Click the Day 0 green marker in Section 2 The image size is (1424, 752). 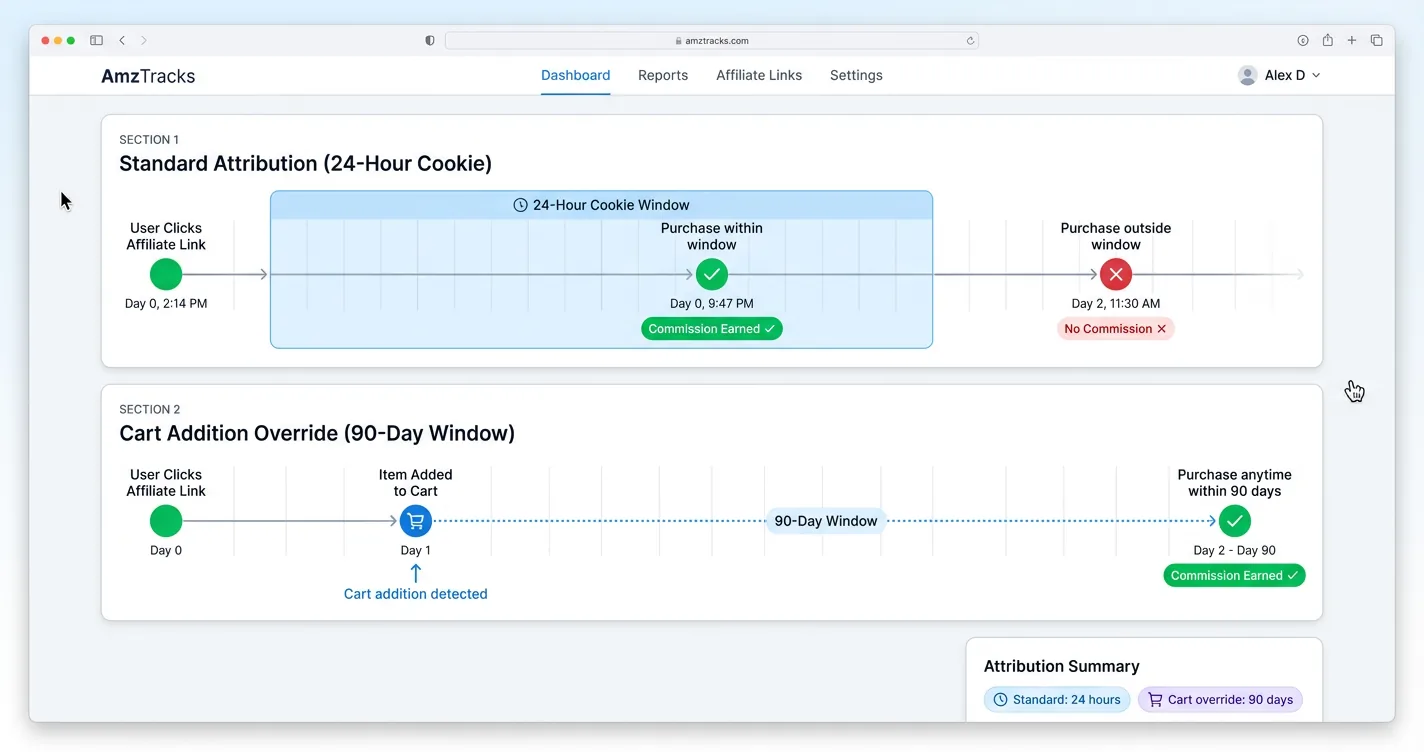click(166, 520)
